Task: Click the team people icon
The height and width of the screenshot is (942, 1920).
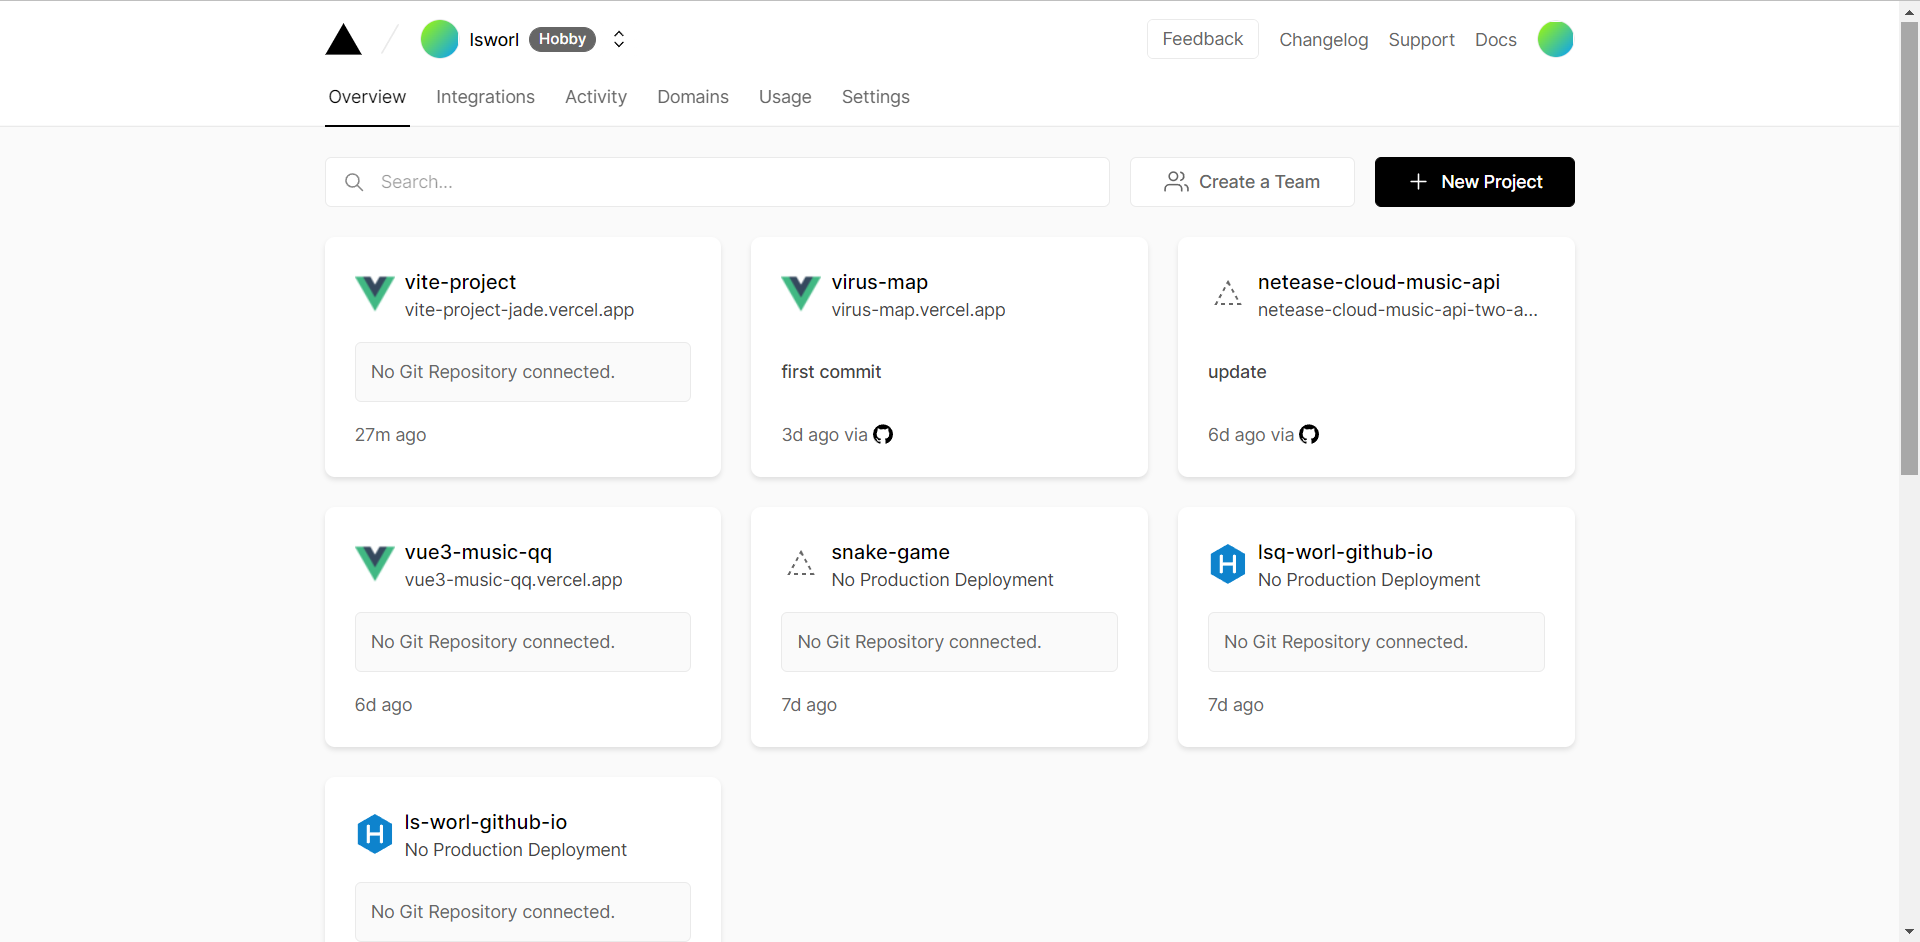Action: click(x=1176, y=182)
